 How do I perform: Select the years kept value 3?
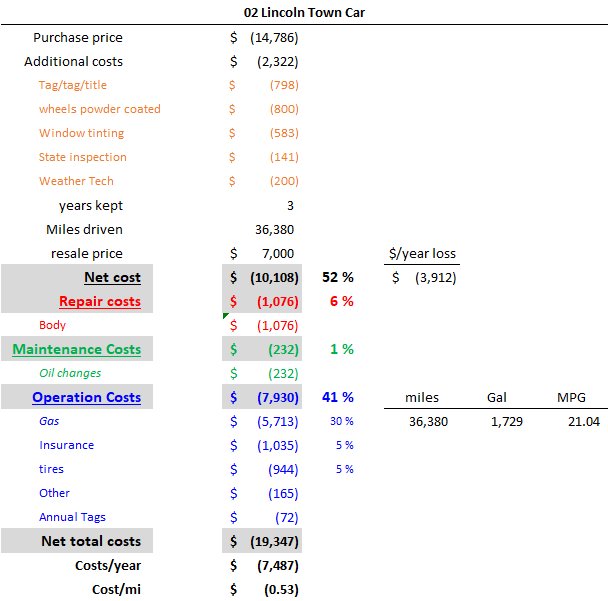[290, 206]
